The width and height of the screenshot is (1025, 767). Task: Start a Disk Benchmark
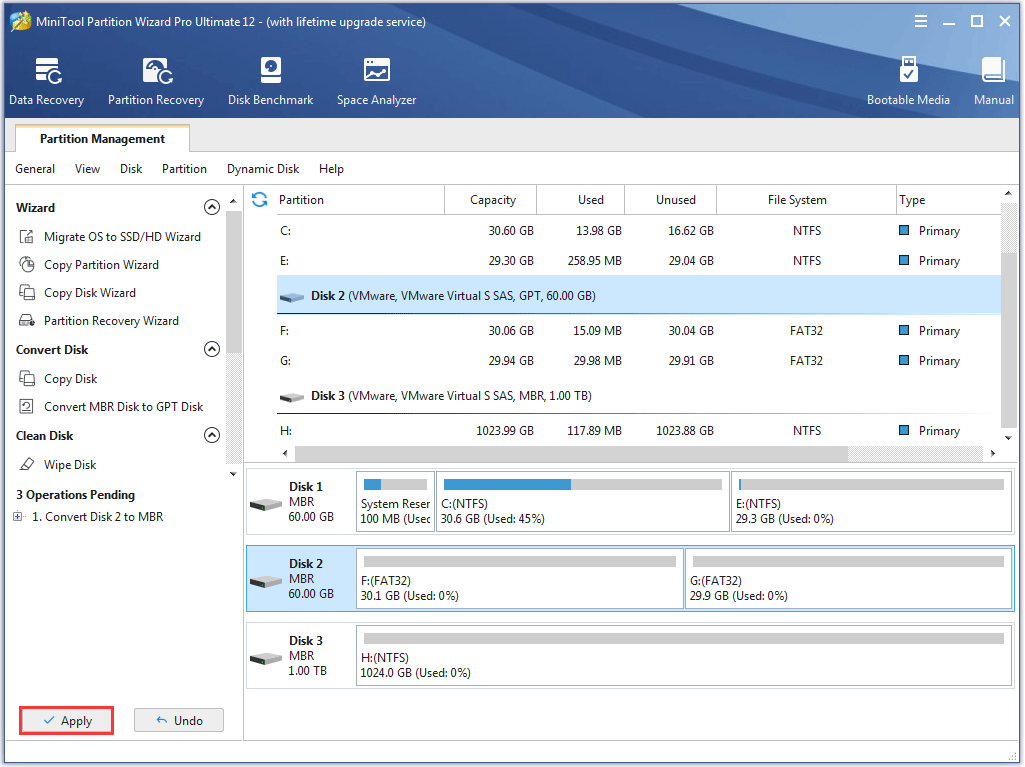click(x=270, y=80)
